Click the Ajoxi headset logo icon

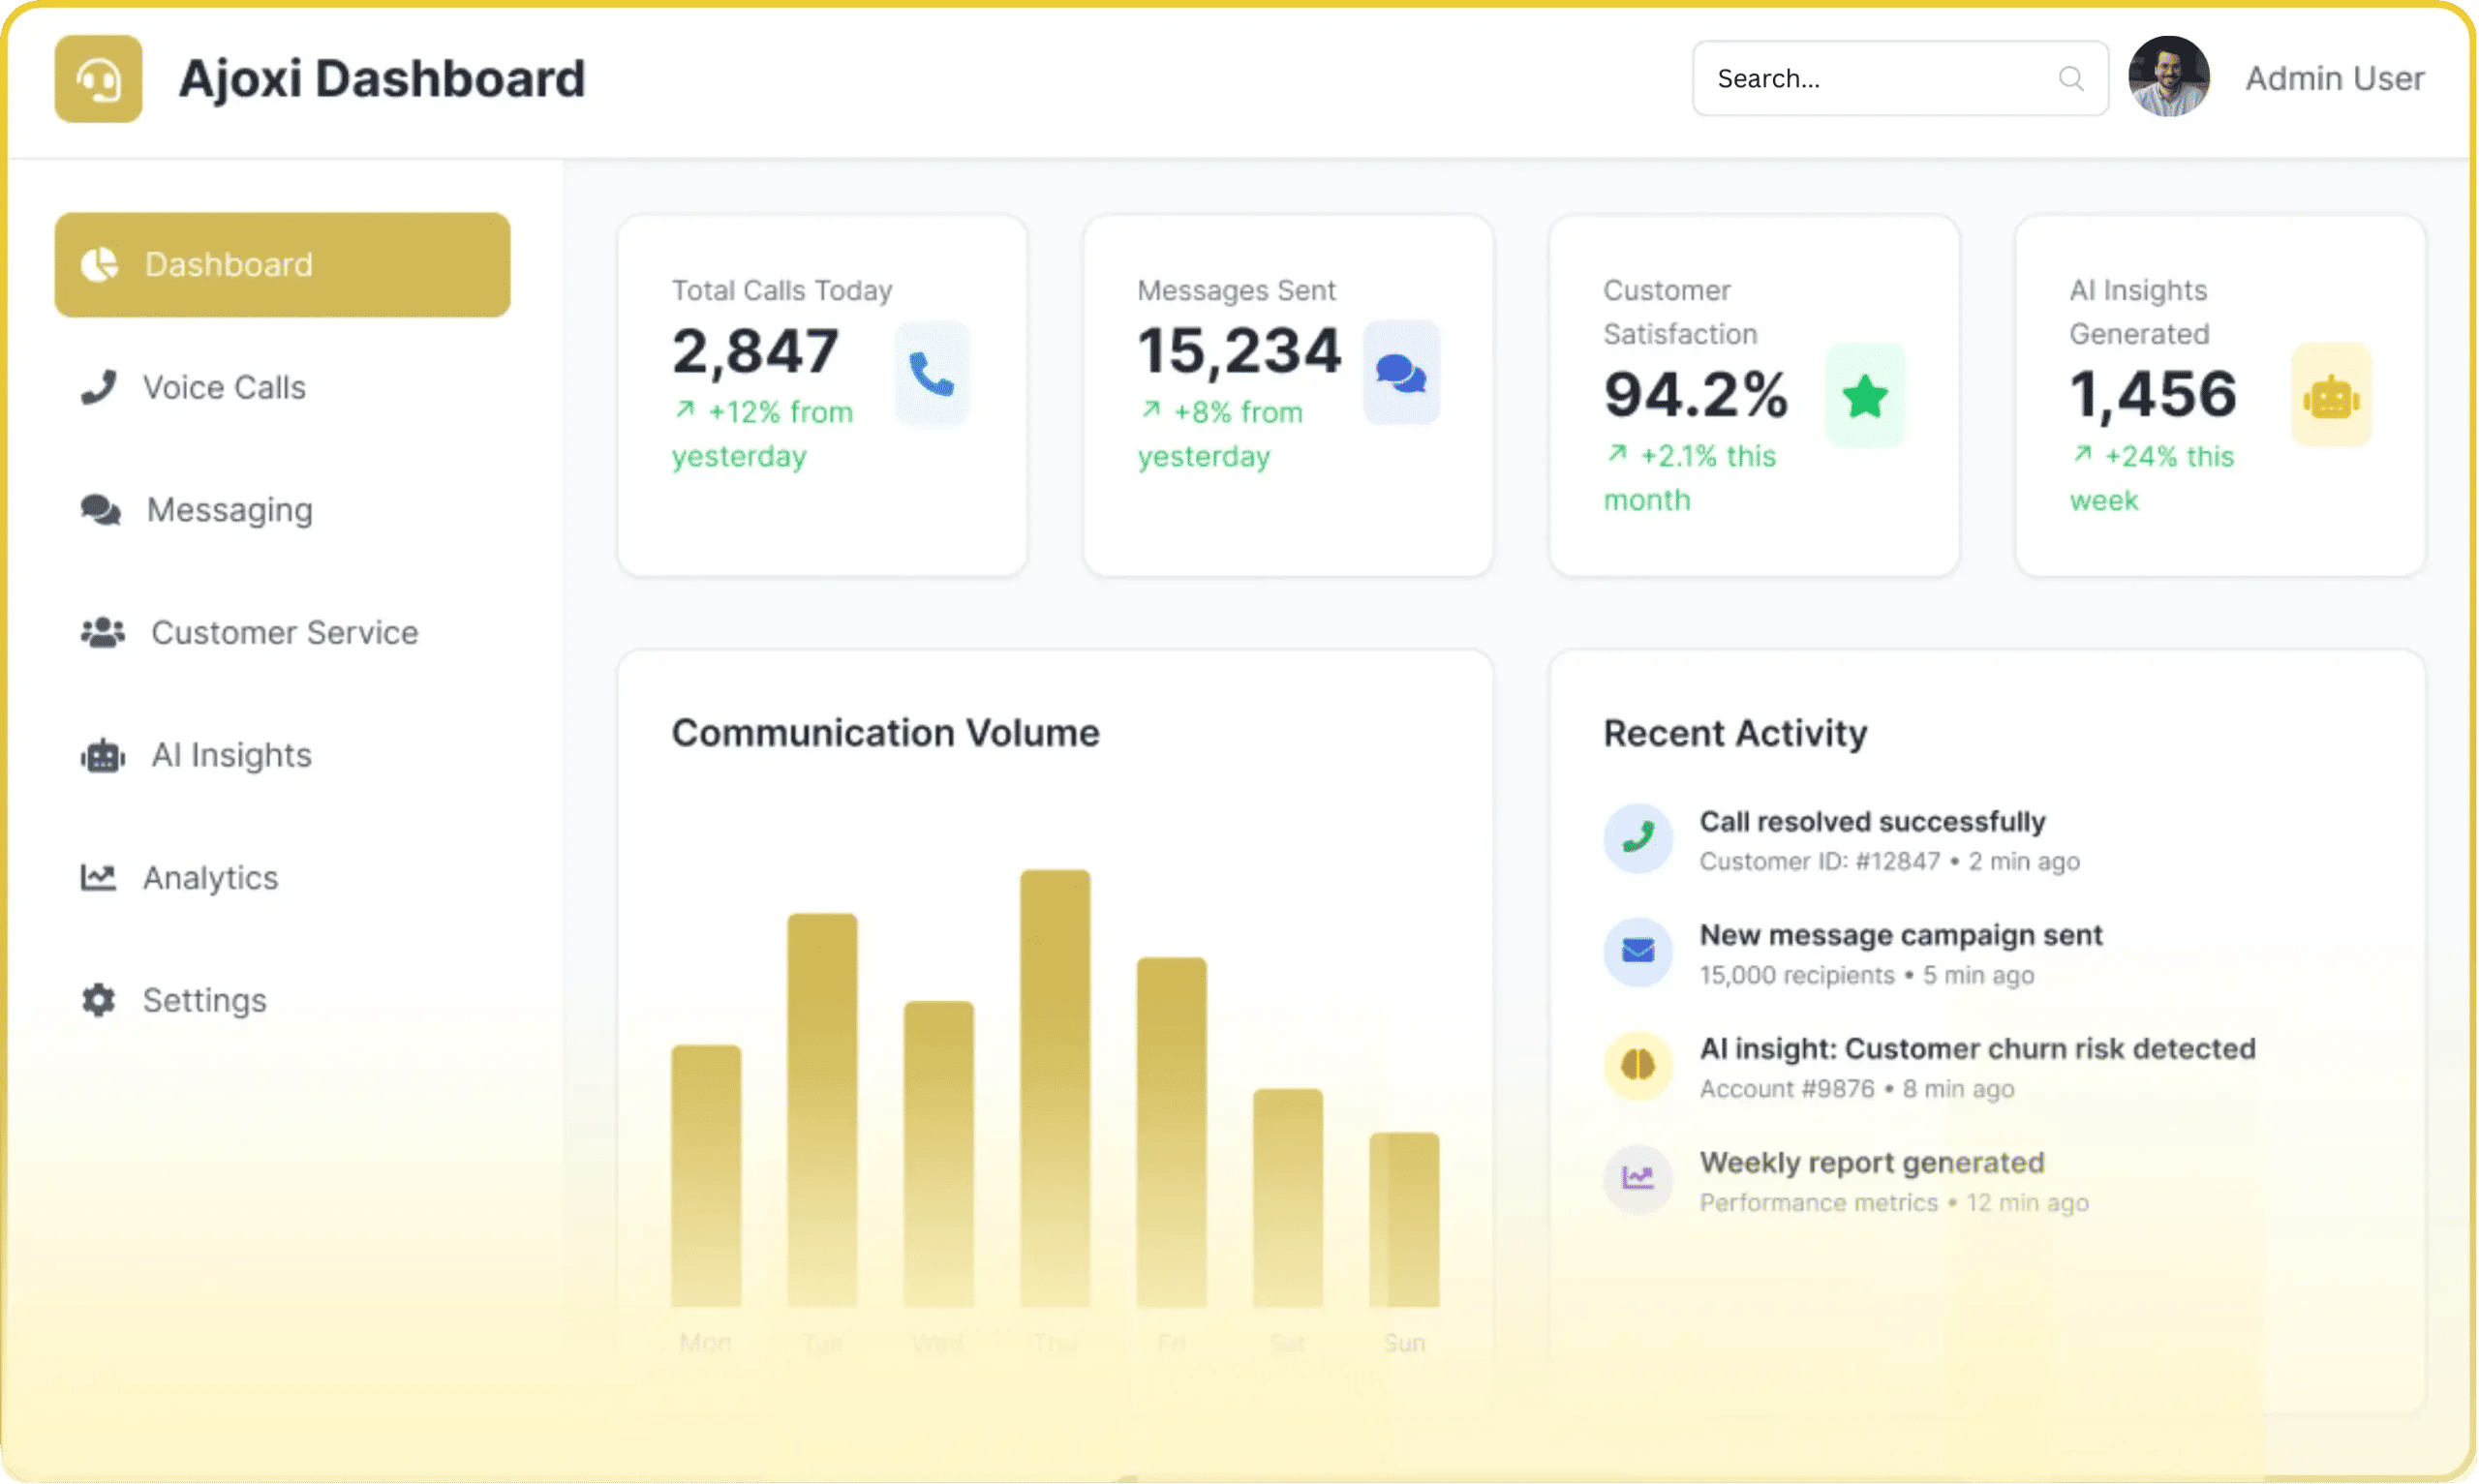(98, 79)
